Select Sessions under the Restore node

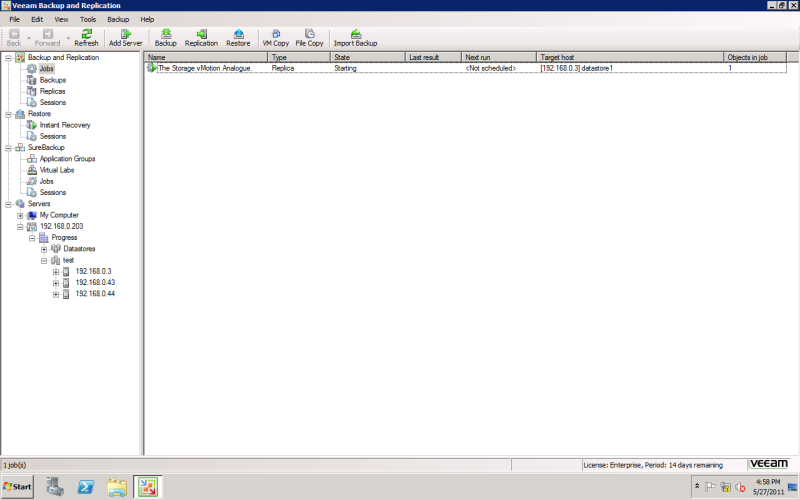point(53,136)
